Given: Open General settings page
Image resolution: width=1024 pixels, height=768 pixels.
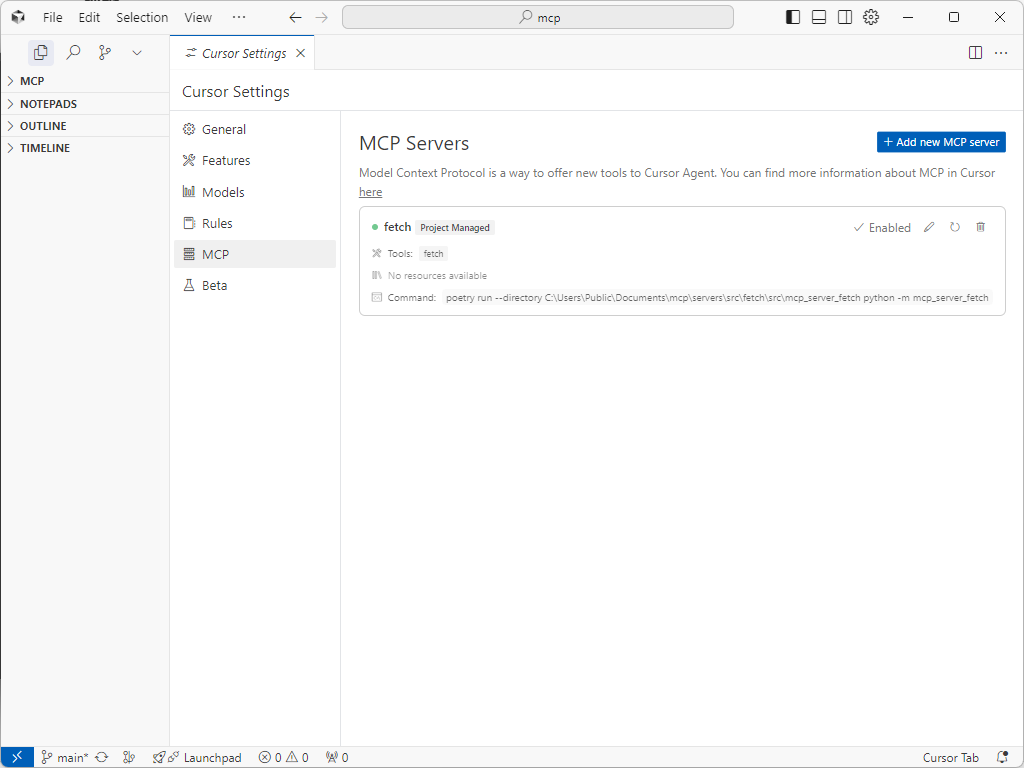Looking at the screenshot, I should pyautogui.click(x=255, y=129).
